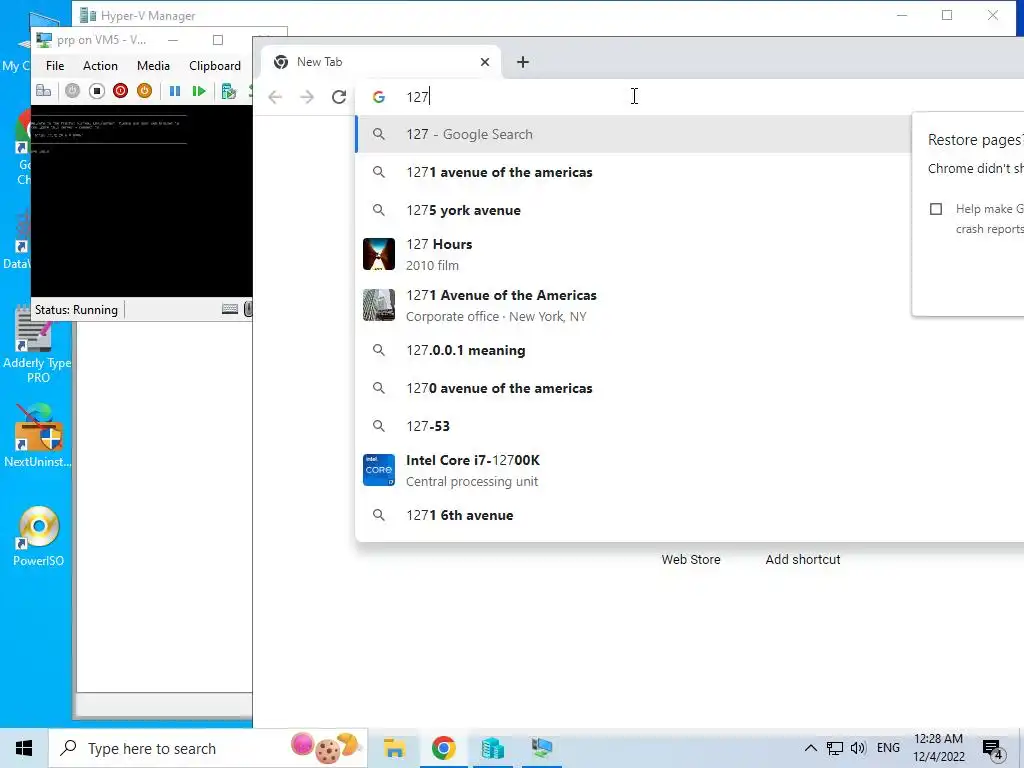
Task: Select the '127 - Google Search' suggestion
Action: click(x=633, y=135)
